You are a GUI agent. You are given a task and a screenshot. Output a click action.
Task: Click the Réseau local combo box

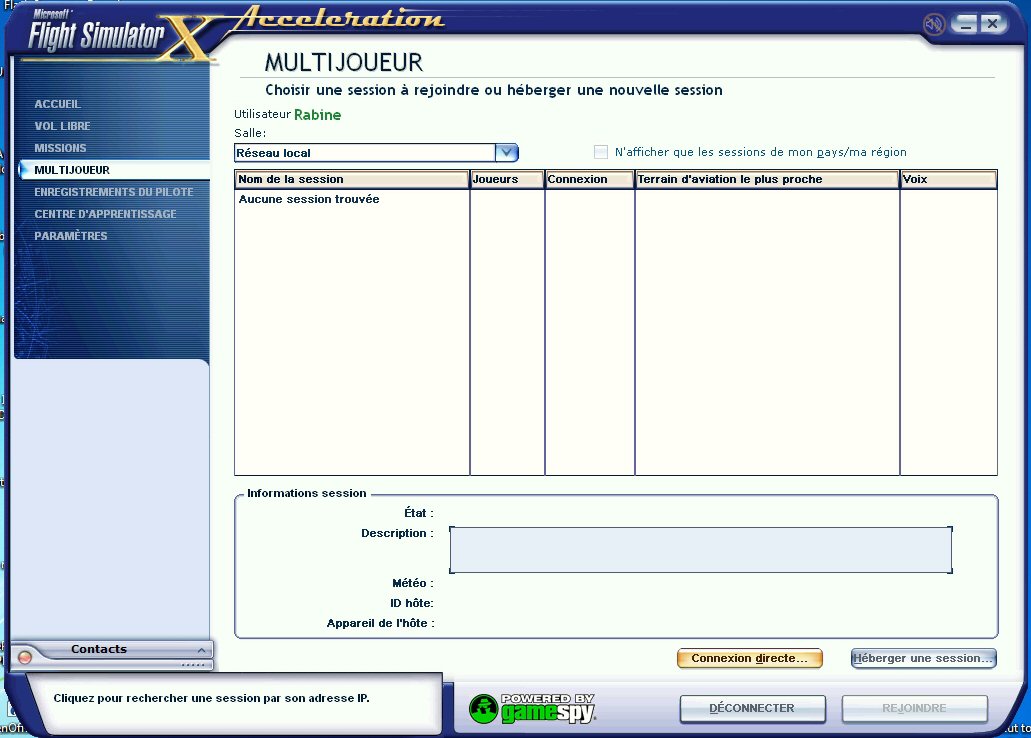coord(376,153)
